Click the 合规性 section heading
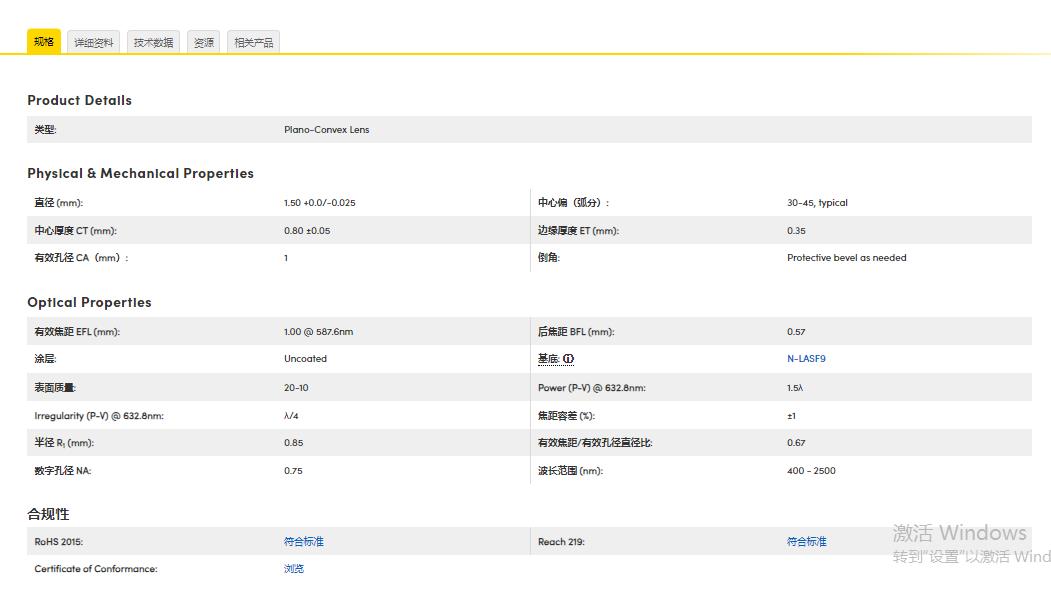Viewport: 1051px width, 598px height. click(x=48, y=514)
